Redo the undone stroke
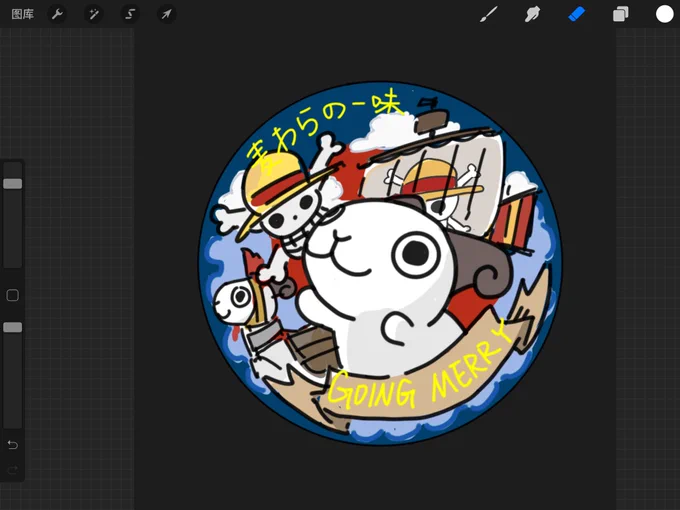This screenshot has height=510, width=680. pyautogui.click(x=13, y=469)
